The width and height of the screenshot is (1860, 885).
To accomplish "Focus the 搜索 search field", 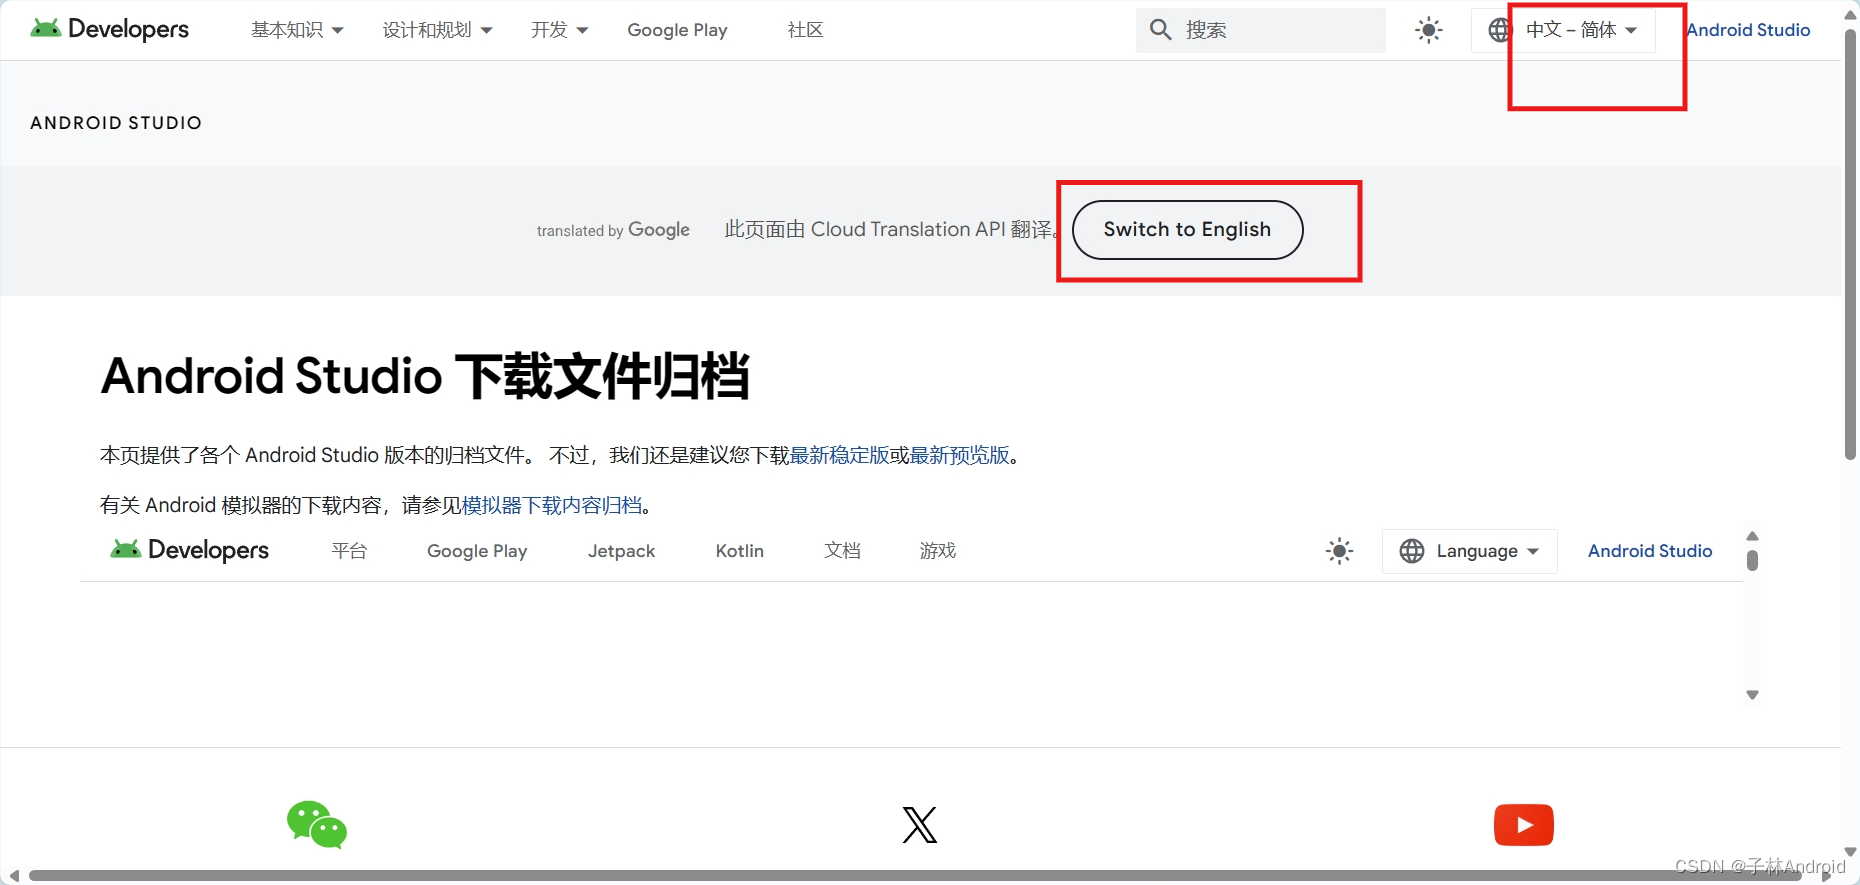I will coord(1260,30).
